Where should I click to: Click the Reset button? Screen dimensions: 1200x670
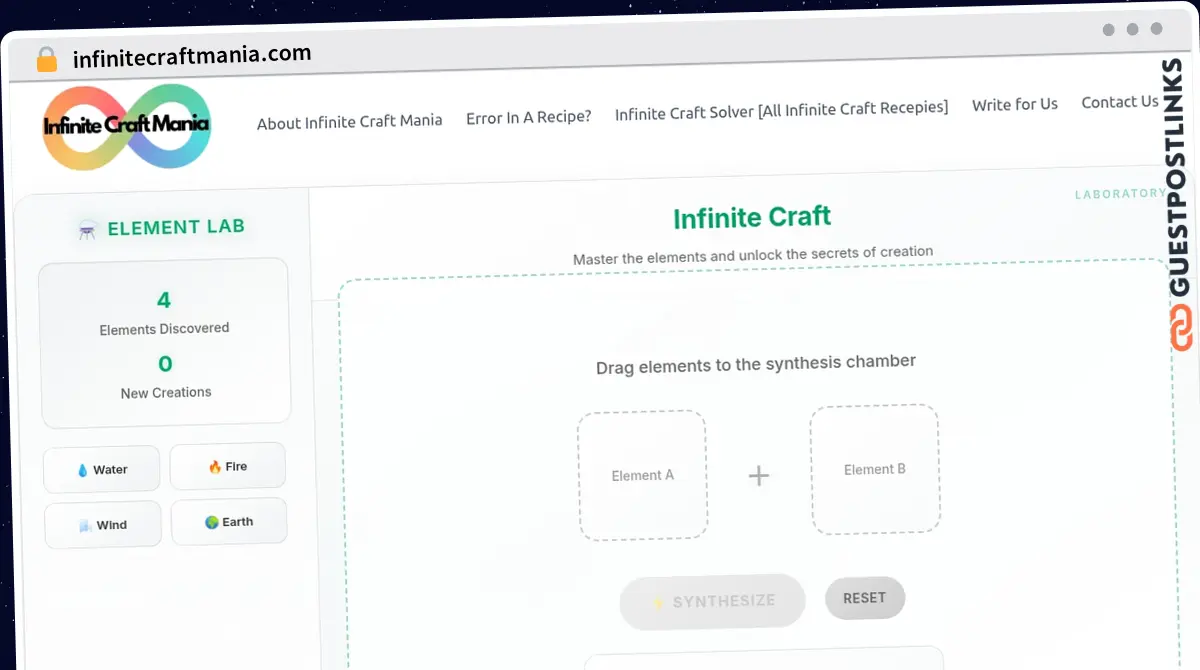pyautogui.click(x=865, y=598)
